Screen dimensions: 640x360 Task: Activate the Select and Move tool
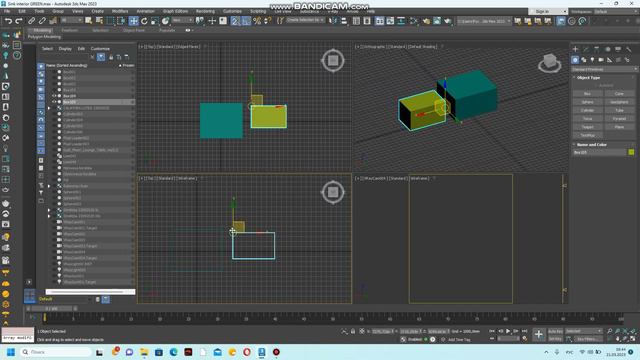pyautogui.click(x=133, y=21)
